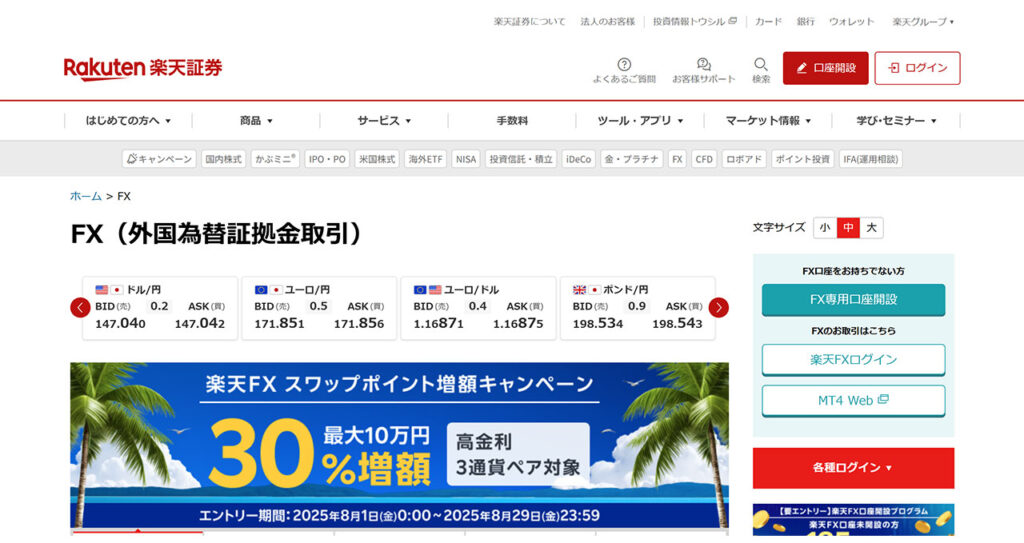Select the ポンド/円 rate card
The height and width of the screenshot is (543, 1024).
tap(637, 308)
